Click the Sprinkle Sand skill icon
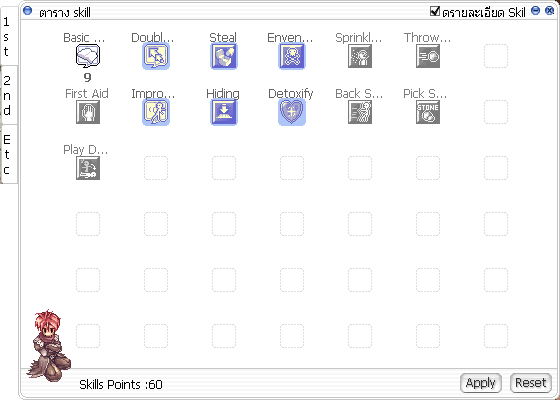560x400 pixels. tap(360, 56)
